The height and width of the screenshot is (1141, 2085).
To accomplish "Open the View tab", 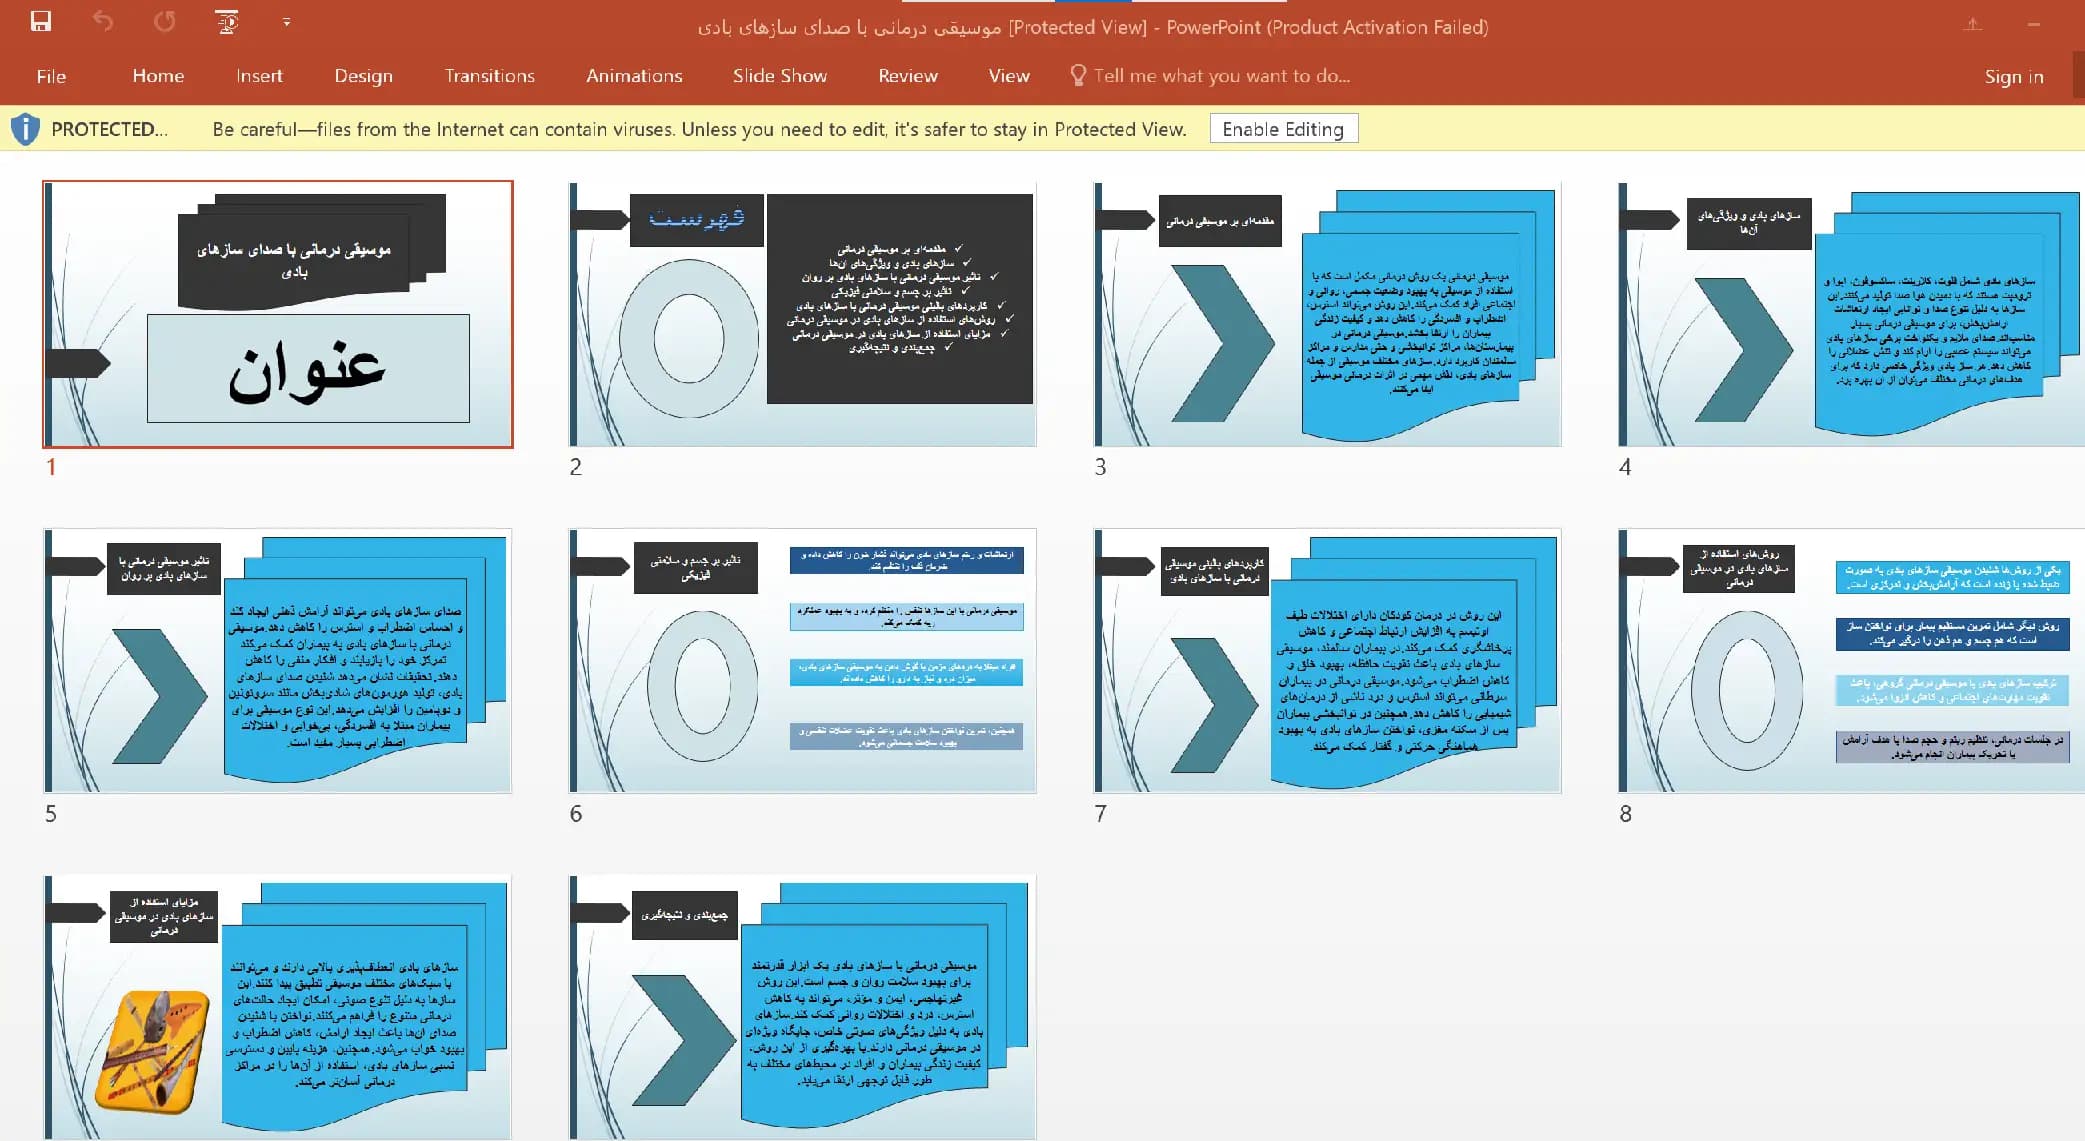I will click(x=1009, y=76).
